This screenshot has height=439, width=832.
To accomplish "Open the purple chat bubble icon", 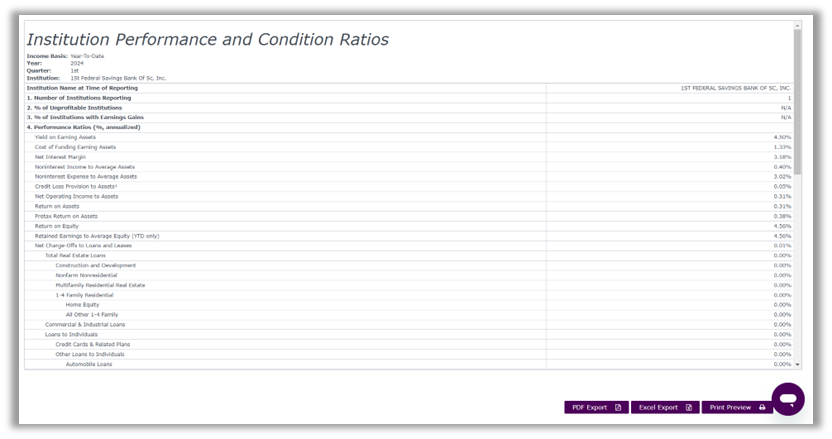I will pos(788,399).
